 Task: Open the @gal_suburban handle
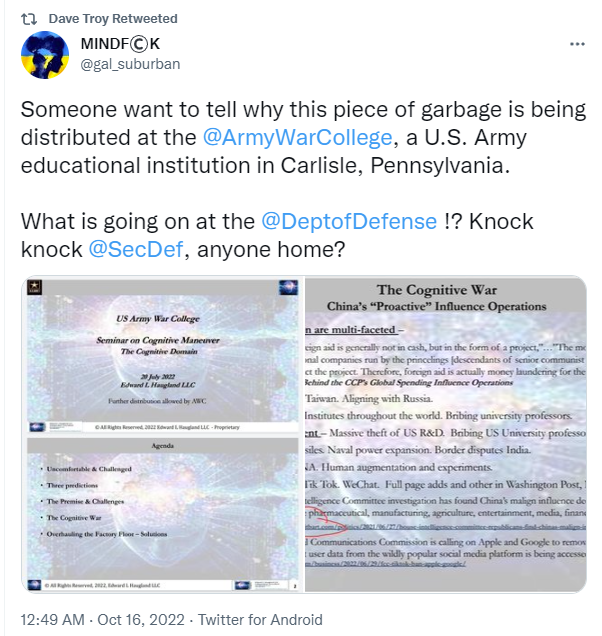tap(130, 64)
